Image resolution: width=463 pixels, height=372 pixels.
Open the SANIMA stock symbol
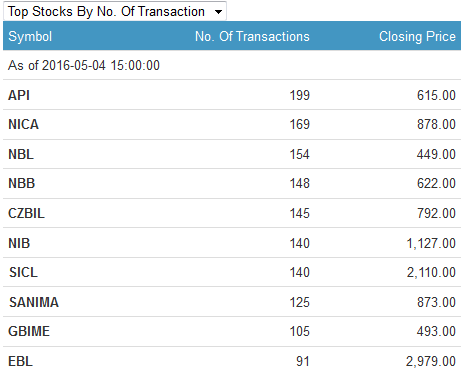tap(34, 303)
